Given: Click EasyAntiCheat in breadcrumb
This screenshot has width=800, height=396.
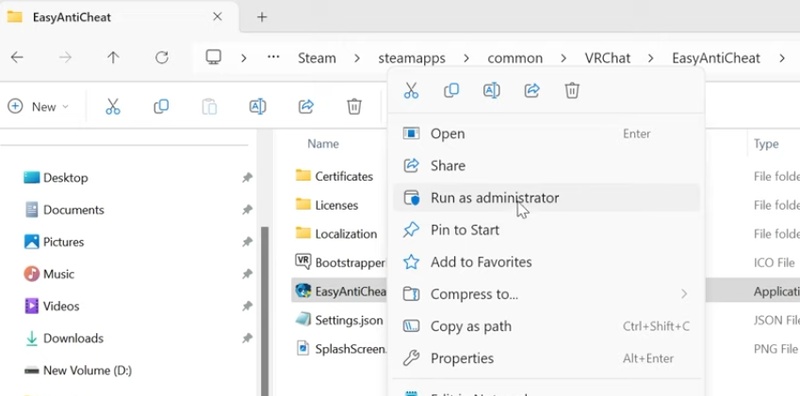Looking at the screenshot, I should coord(716,58).
